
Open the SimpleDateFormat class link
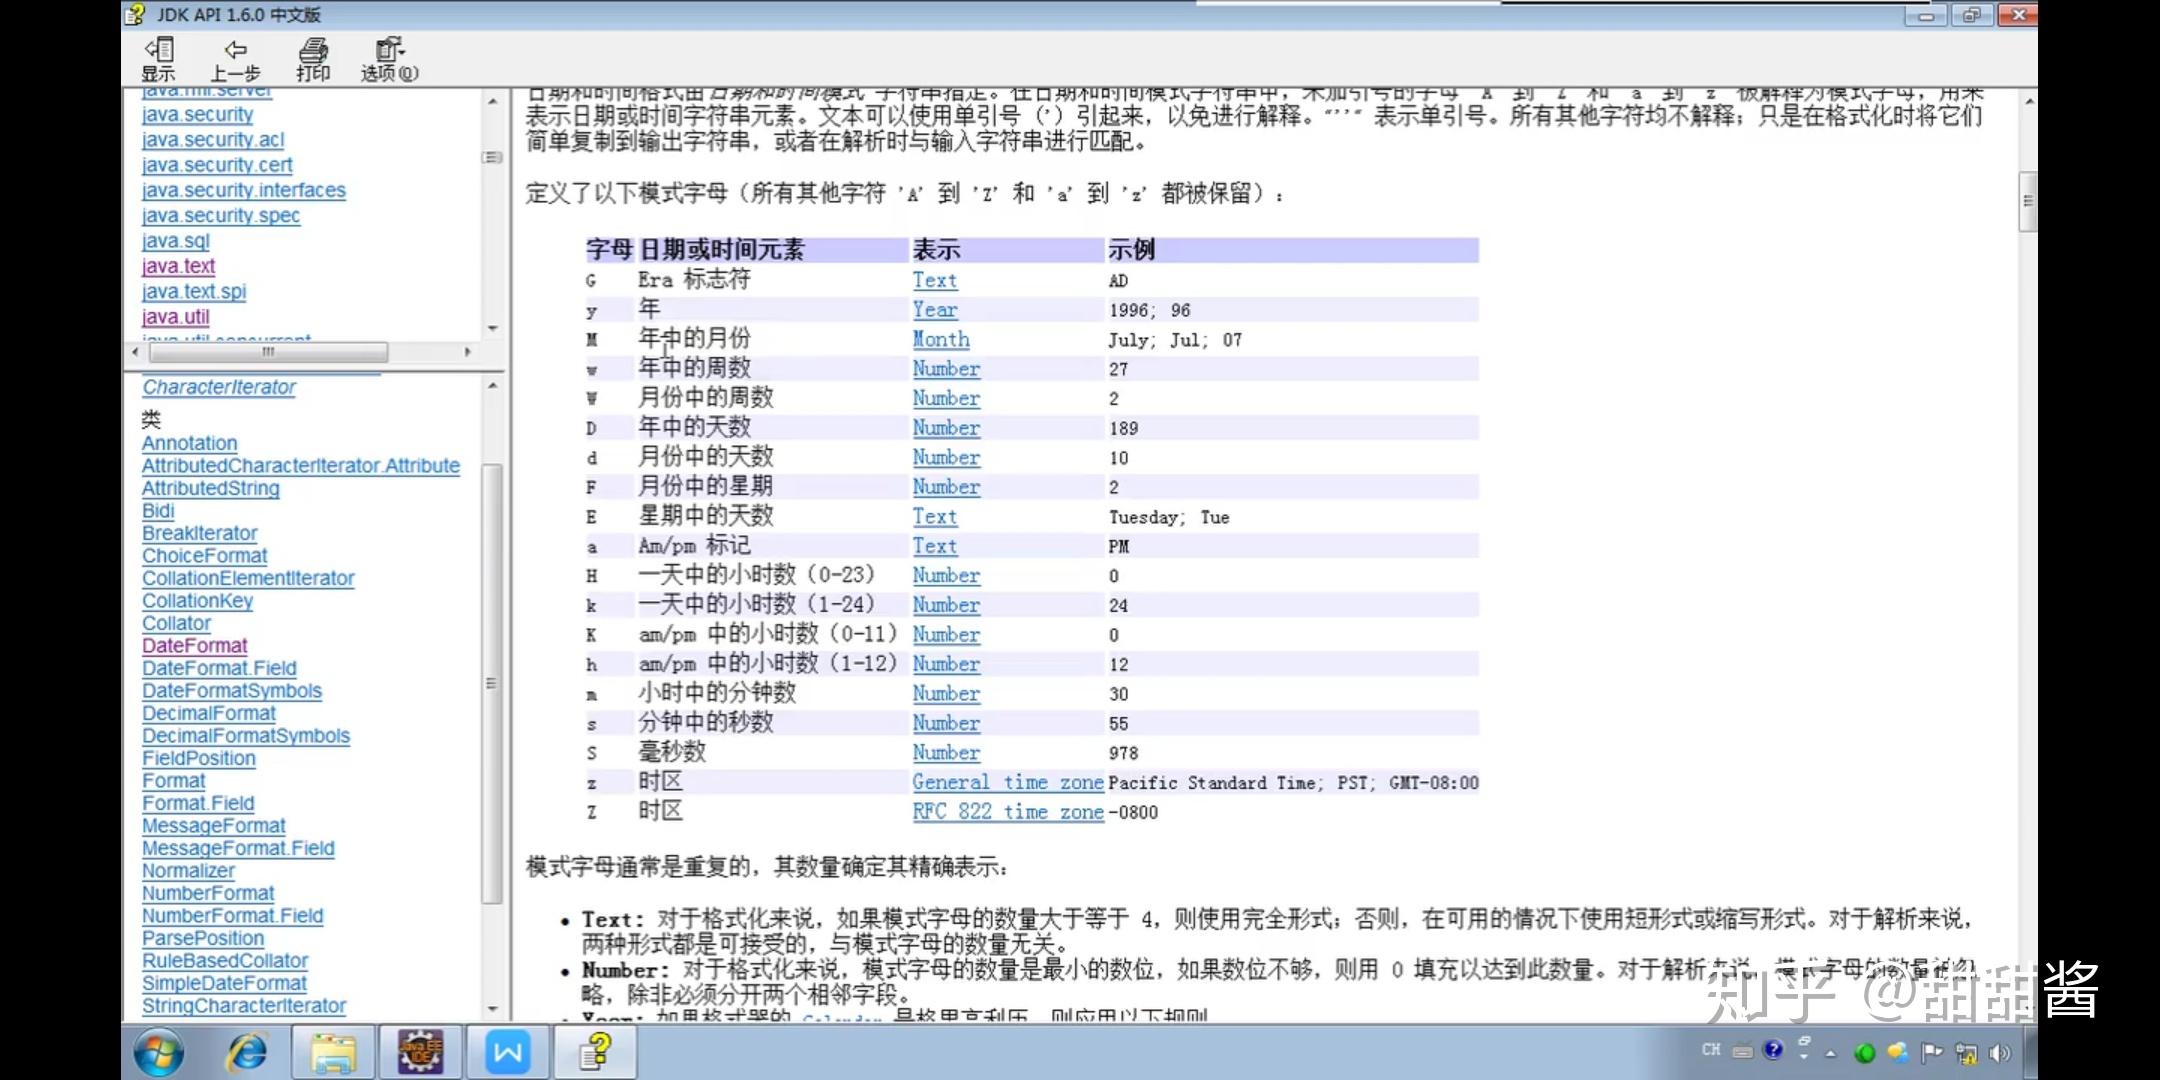pos(224,983)
